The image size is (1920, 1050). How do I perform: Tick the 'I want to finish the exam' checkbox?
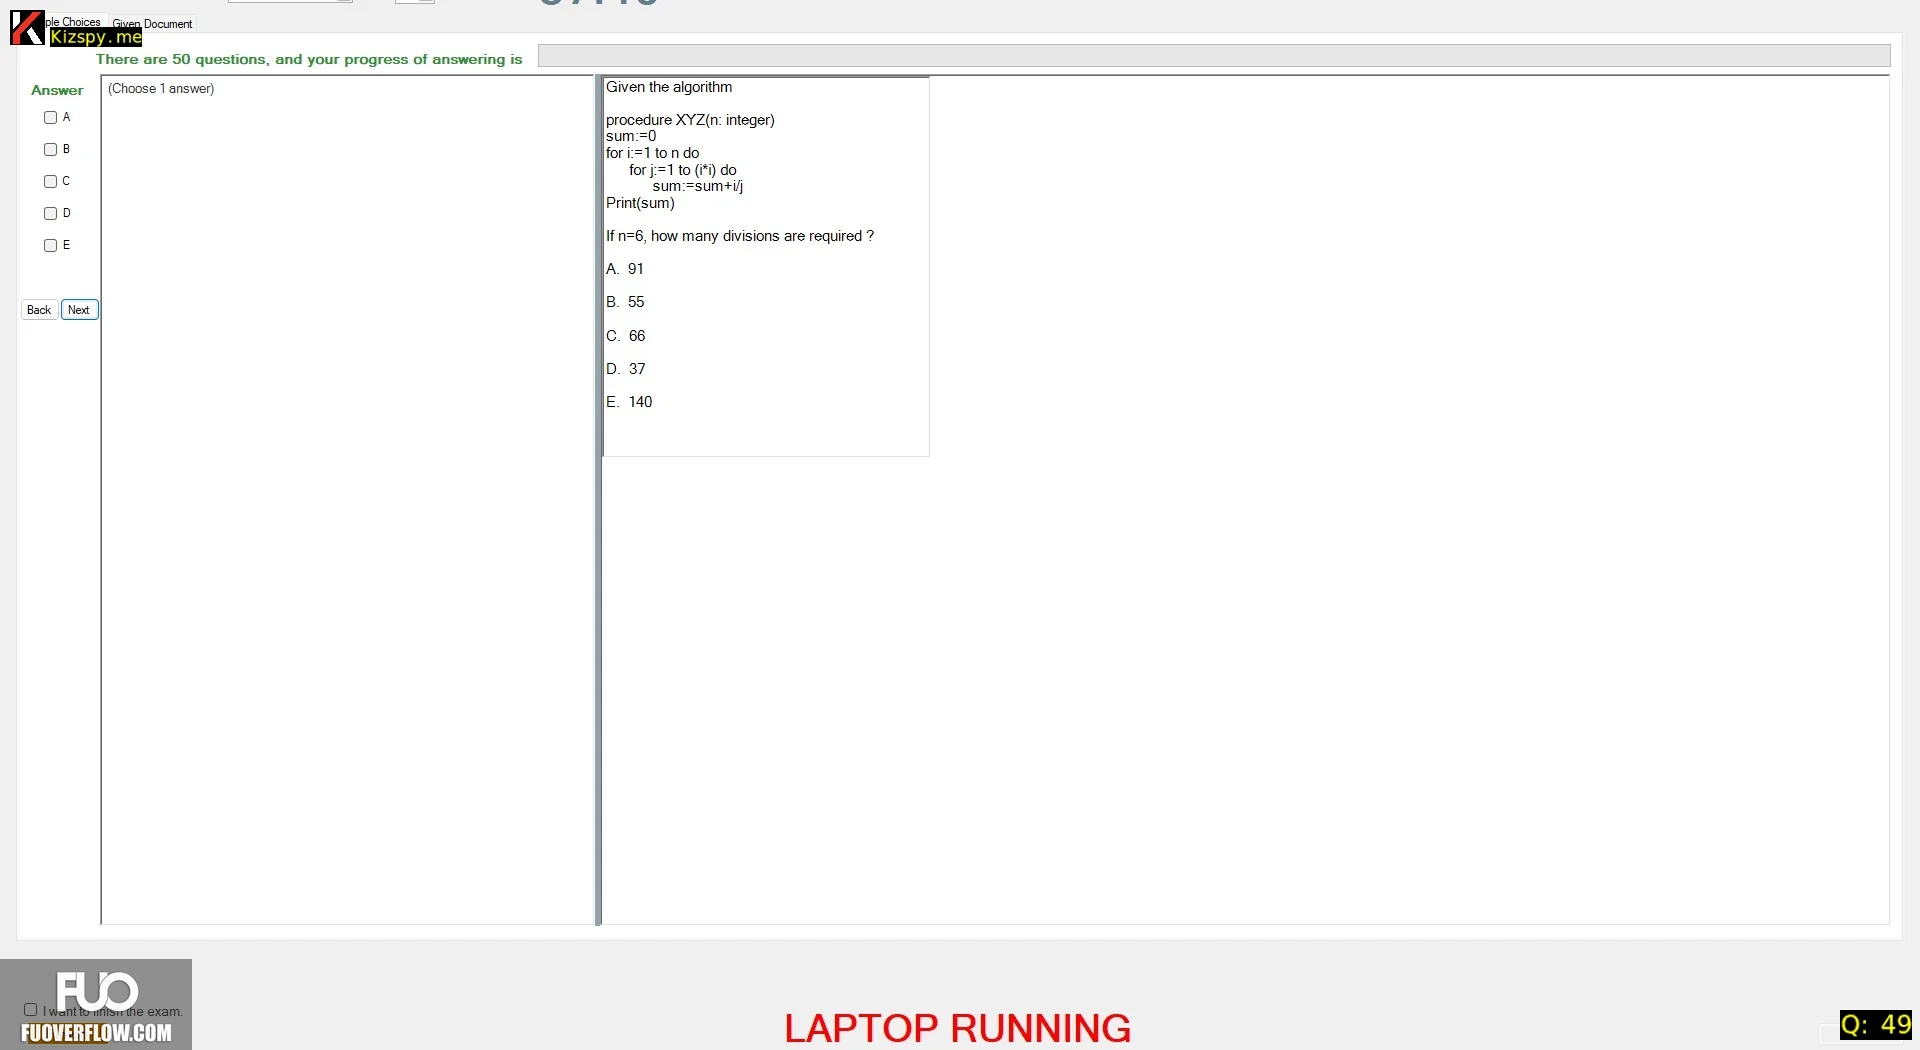tap(31, 1010)
